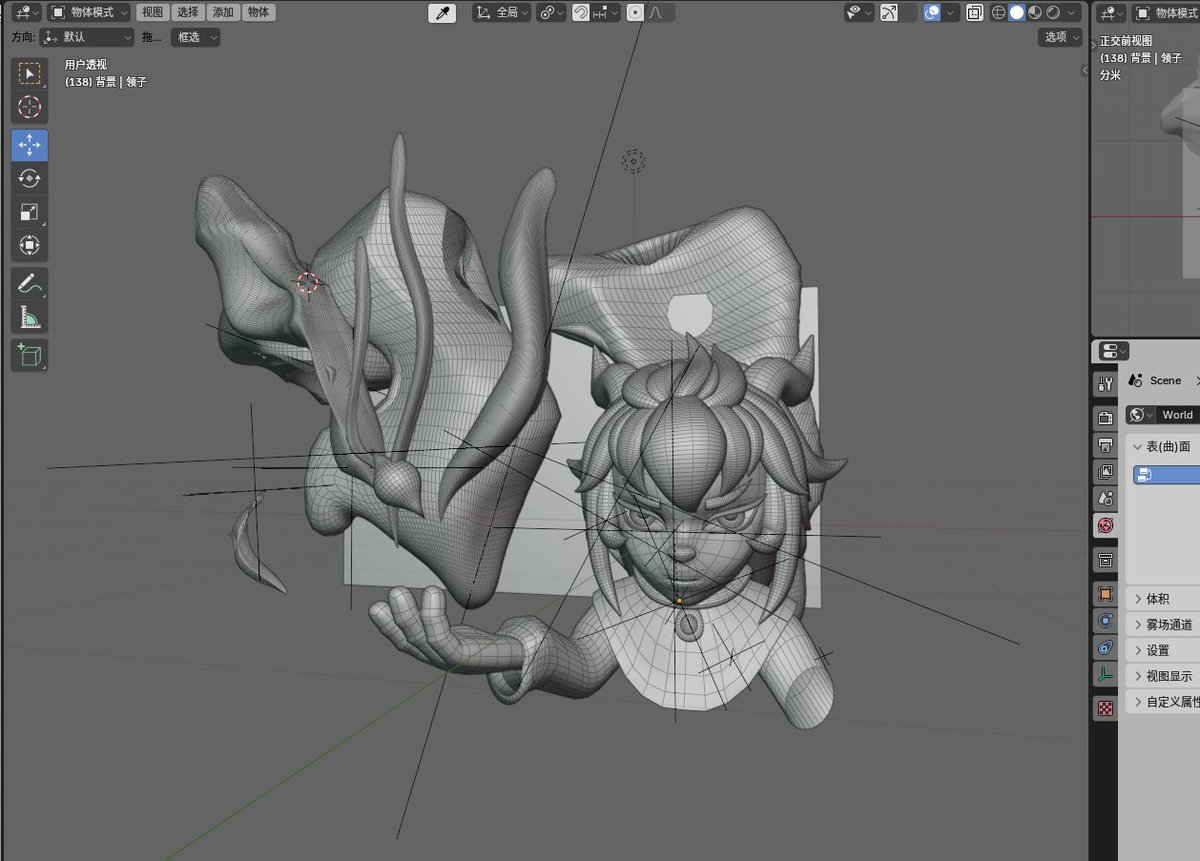Open the View Layer properties tab

point(1105,471)
